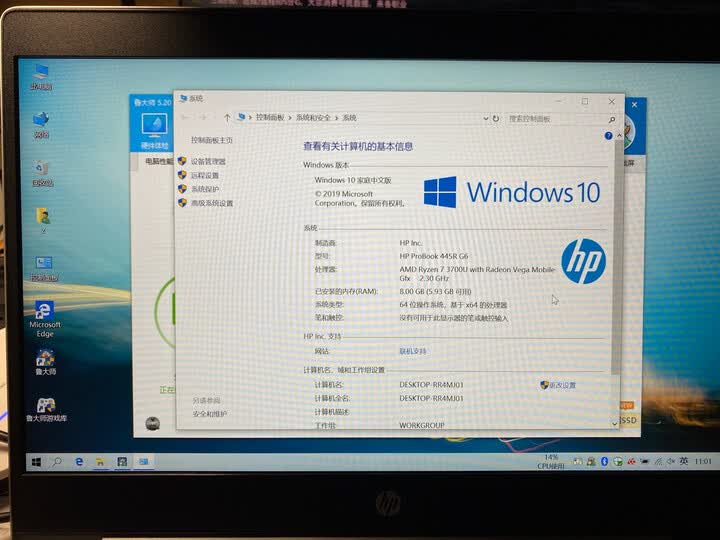Open Device Manager (设备管理器) link

pos(208,162)
